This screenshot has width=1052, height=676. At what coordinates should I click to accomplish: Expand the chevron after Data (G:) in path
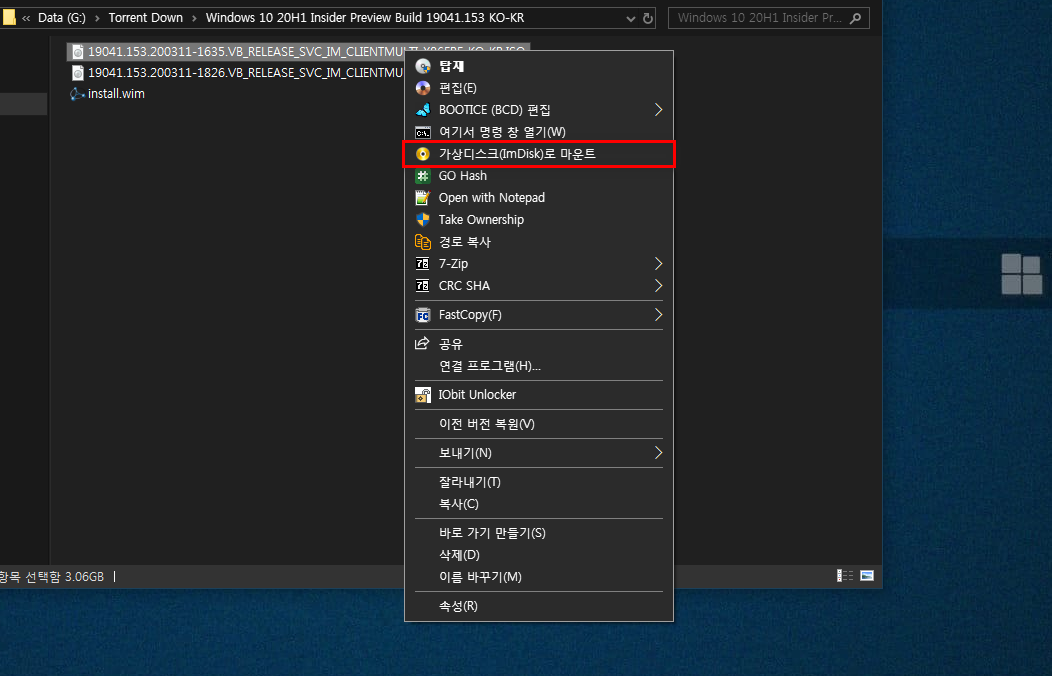click(x=97, y=18)
